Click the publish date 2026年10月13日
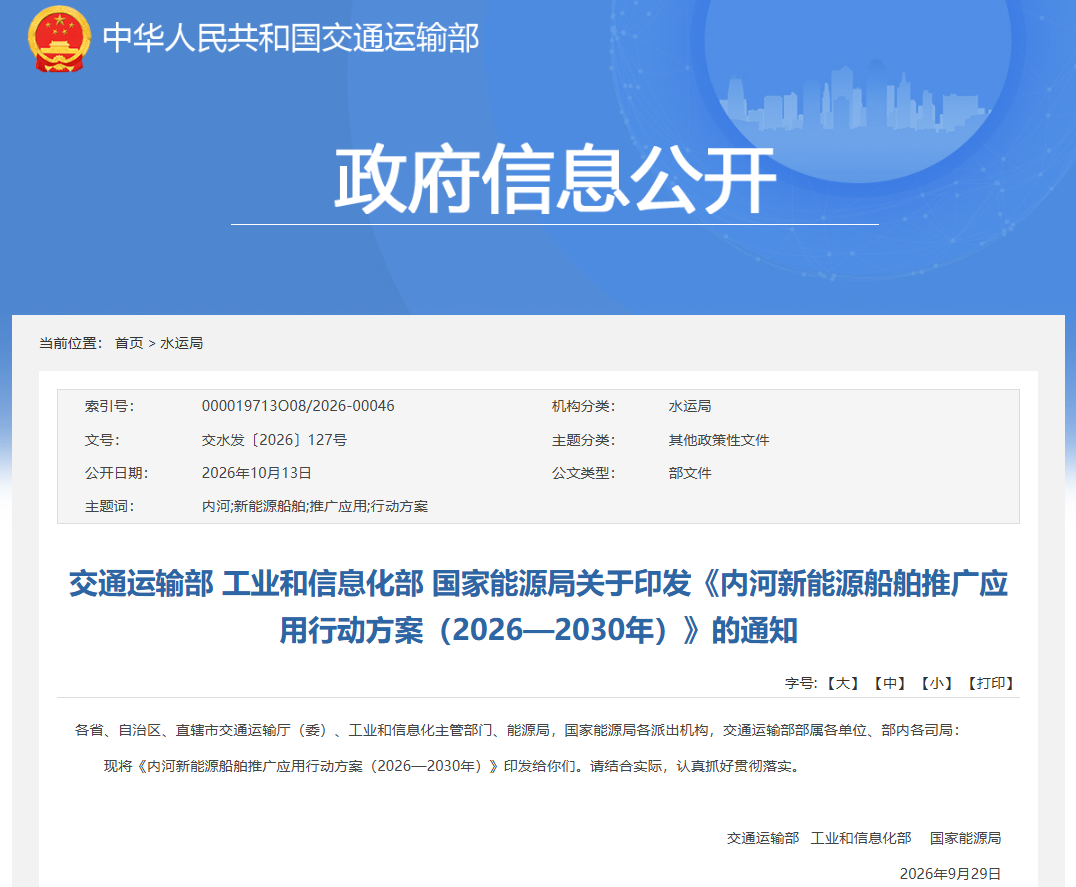1076x887 pixels. (x=257, y=473)
